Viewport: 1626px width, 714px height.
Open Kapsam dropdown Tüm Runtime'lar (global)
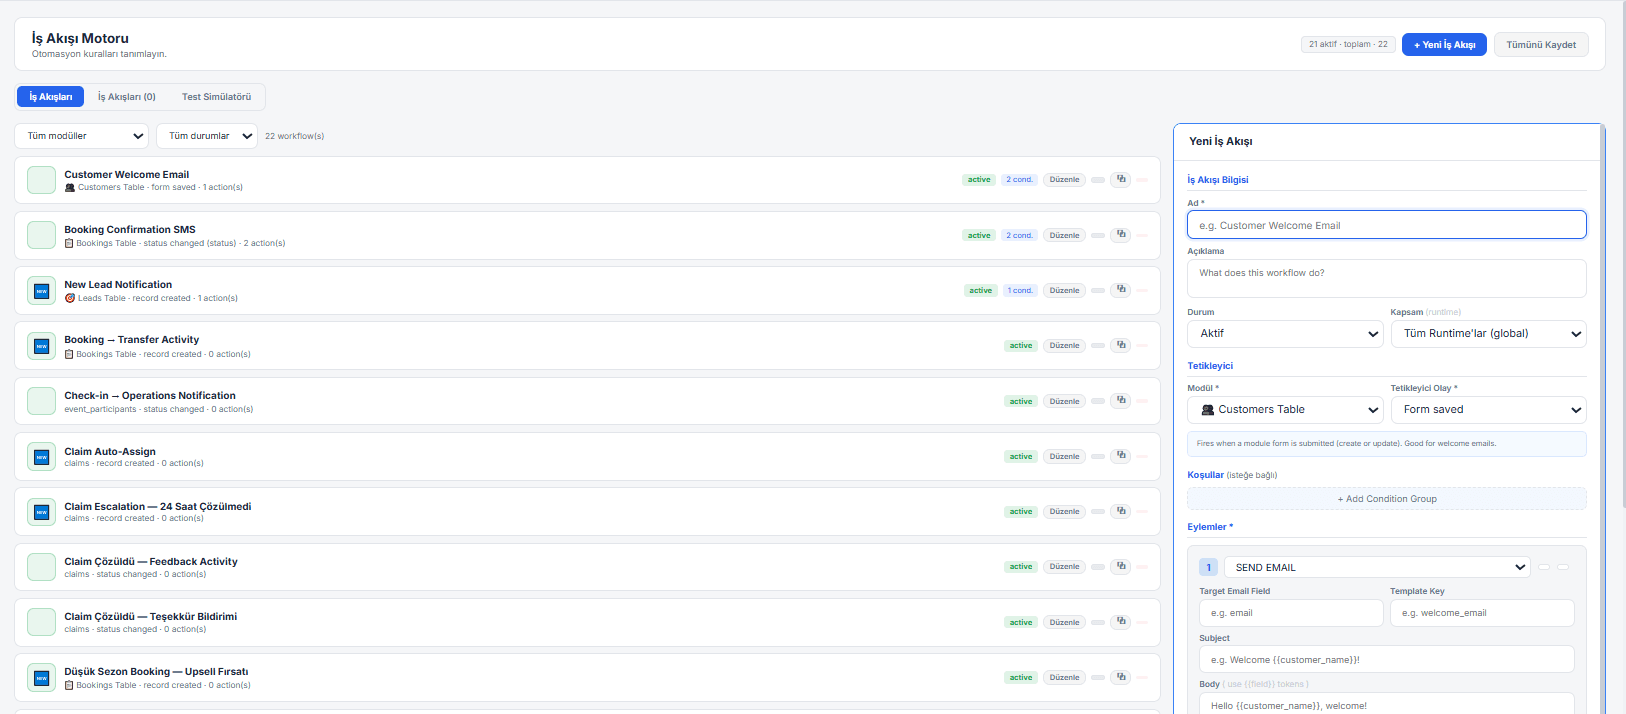pos(1488,334)
